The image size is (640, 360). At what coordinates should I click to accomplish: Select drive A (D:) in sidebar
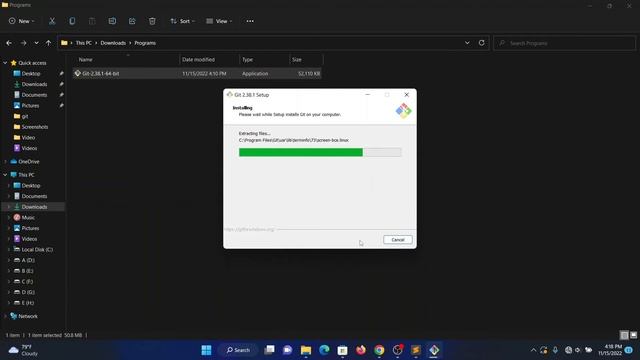[28, 260]
